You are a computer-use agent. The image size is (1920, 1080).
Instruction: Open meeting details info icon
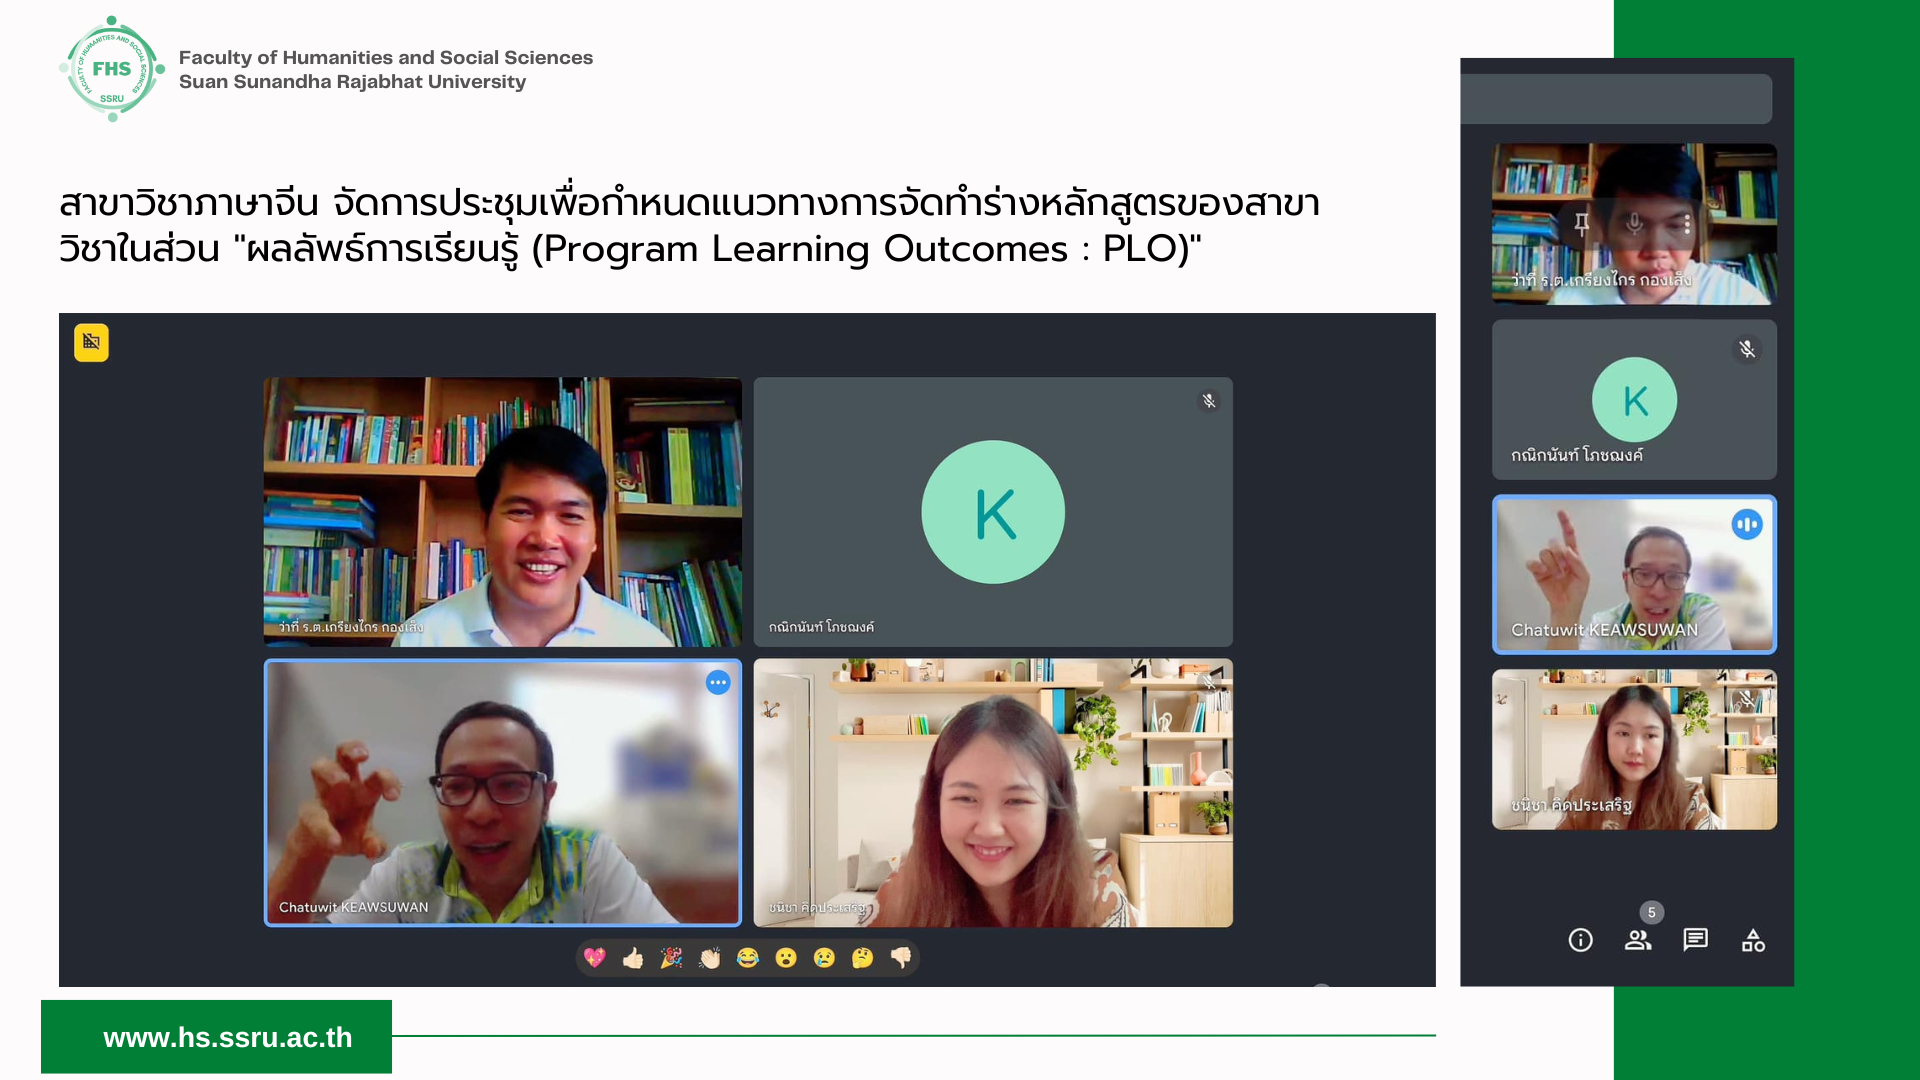coord(1580,940)
